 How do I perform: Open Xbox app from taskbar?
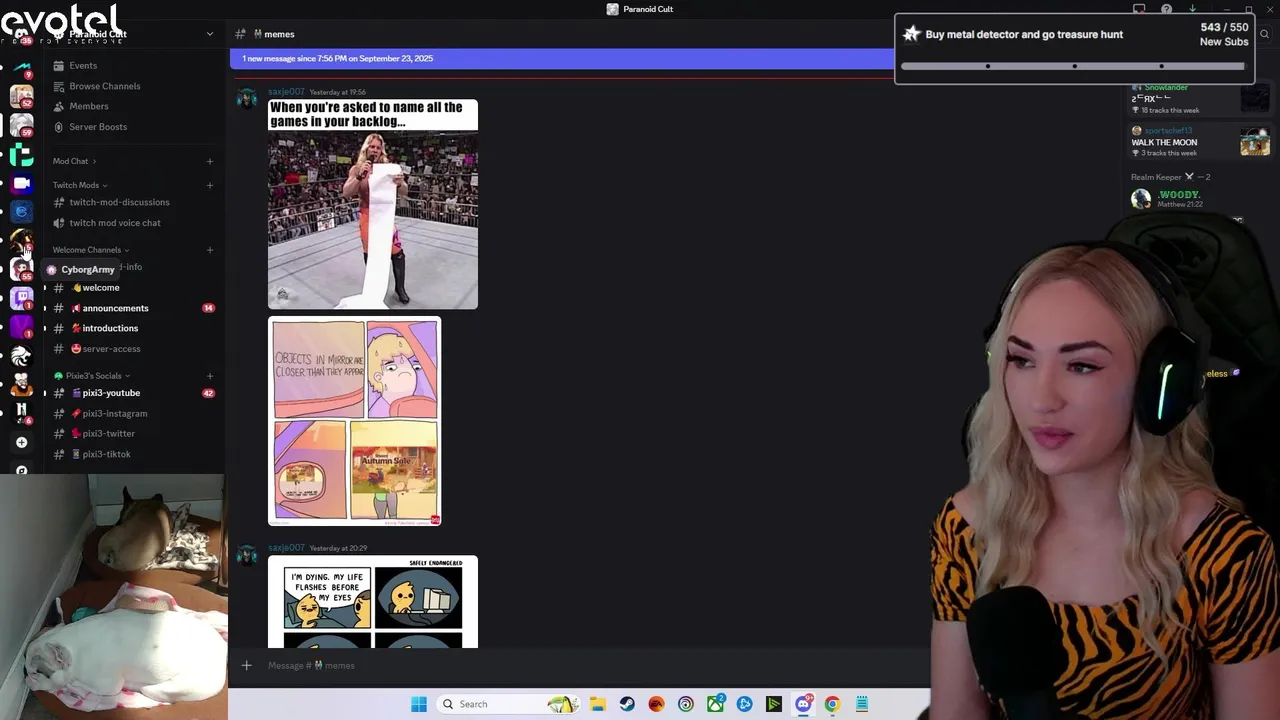[x=715, y=704]
